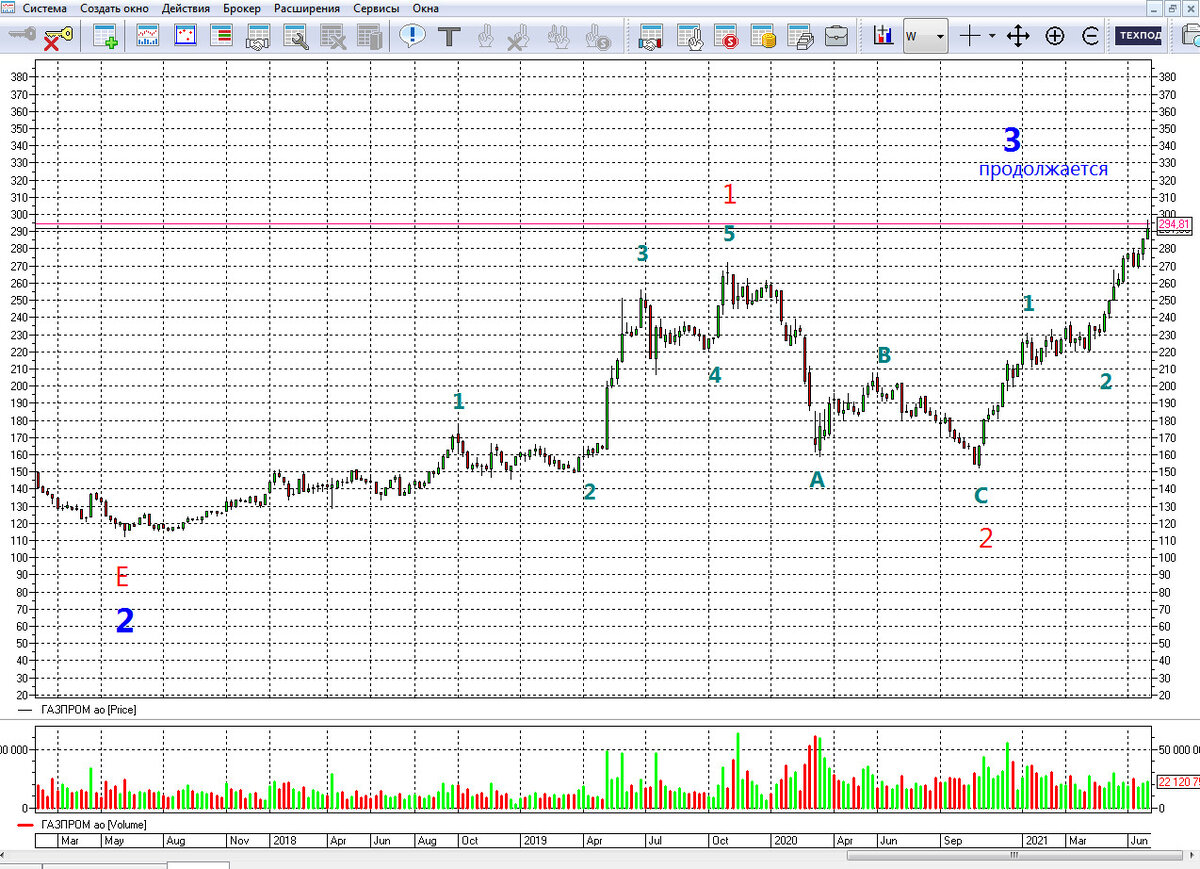Screen dimensions: 1200x869
Task: Click the table with green plus icon
Action: (x=104, y=39)
